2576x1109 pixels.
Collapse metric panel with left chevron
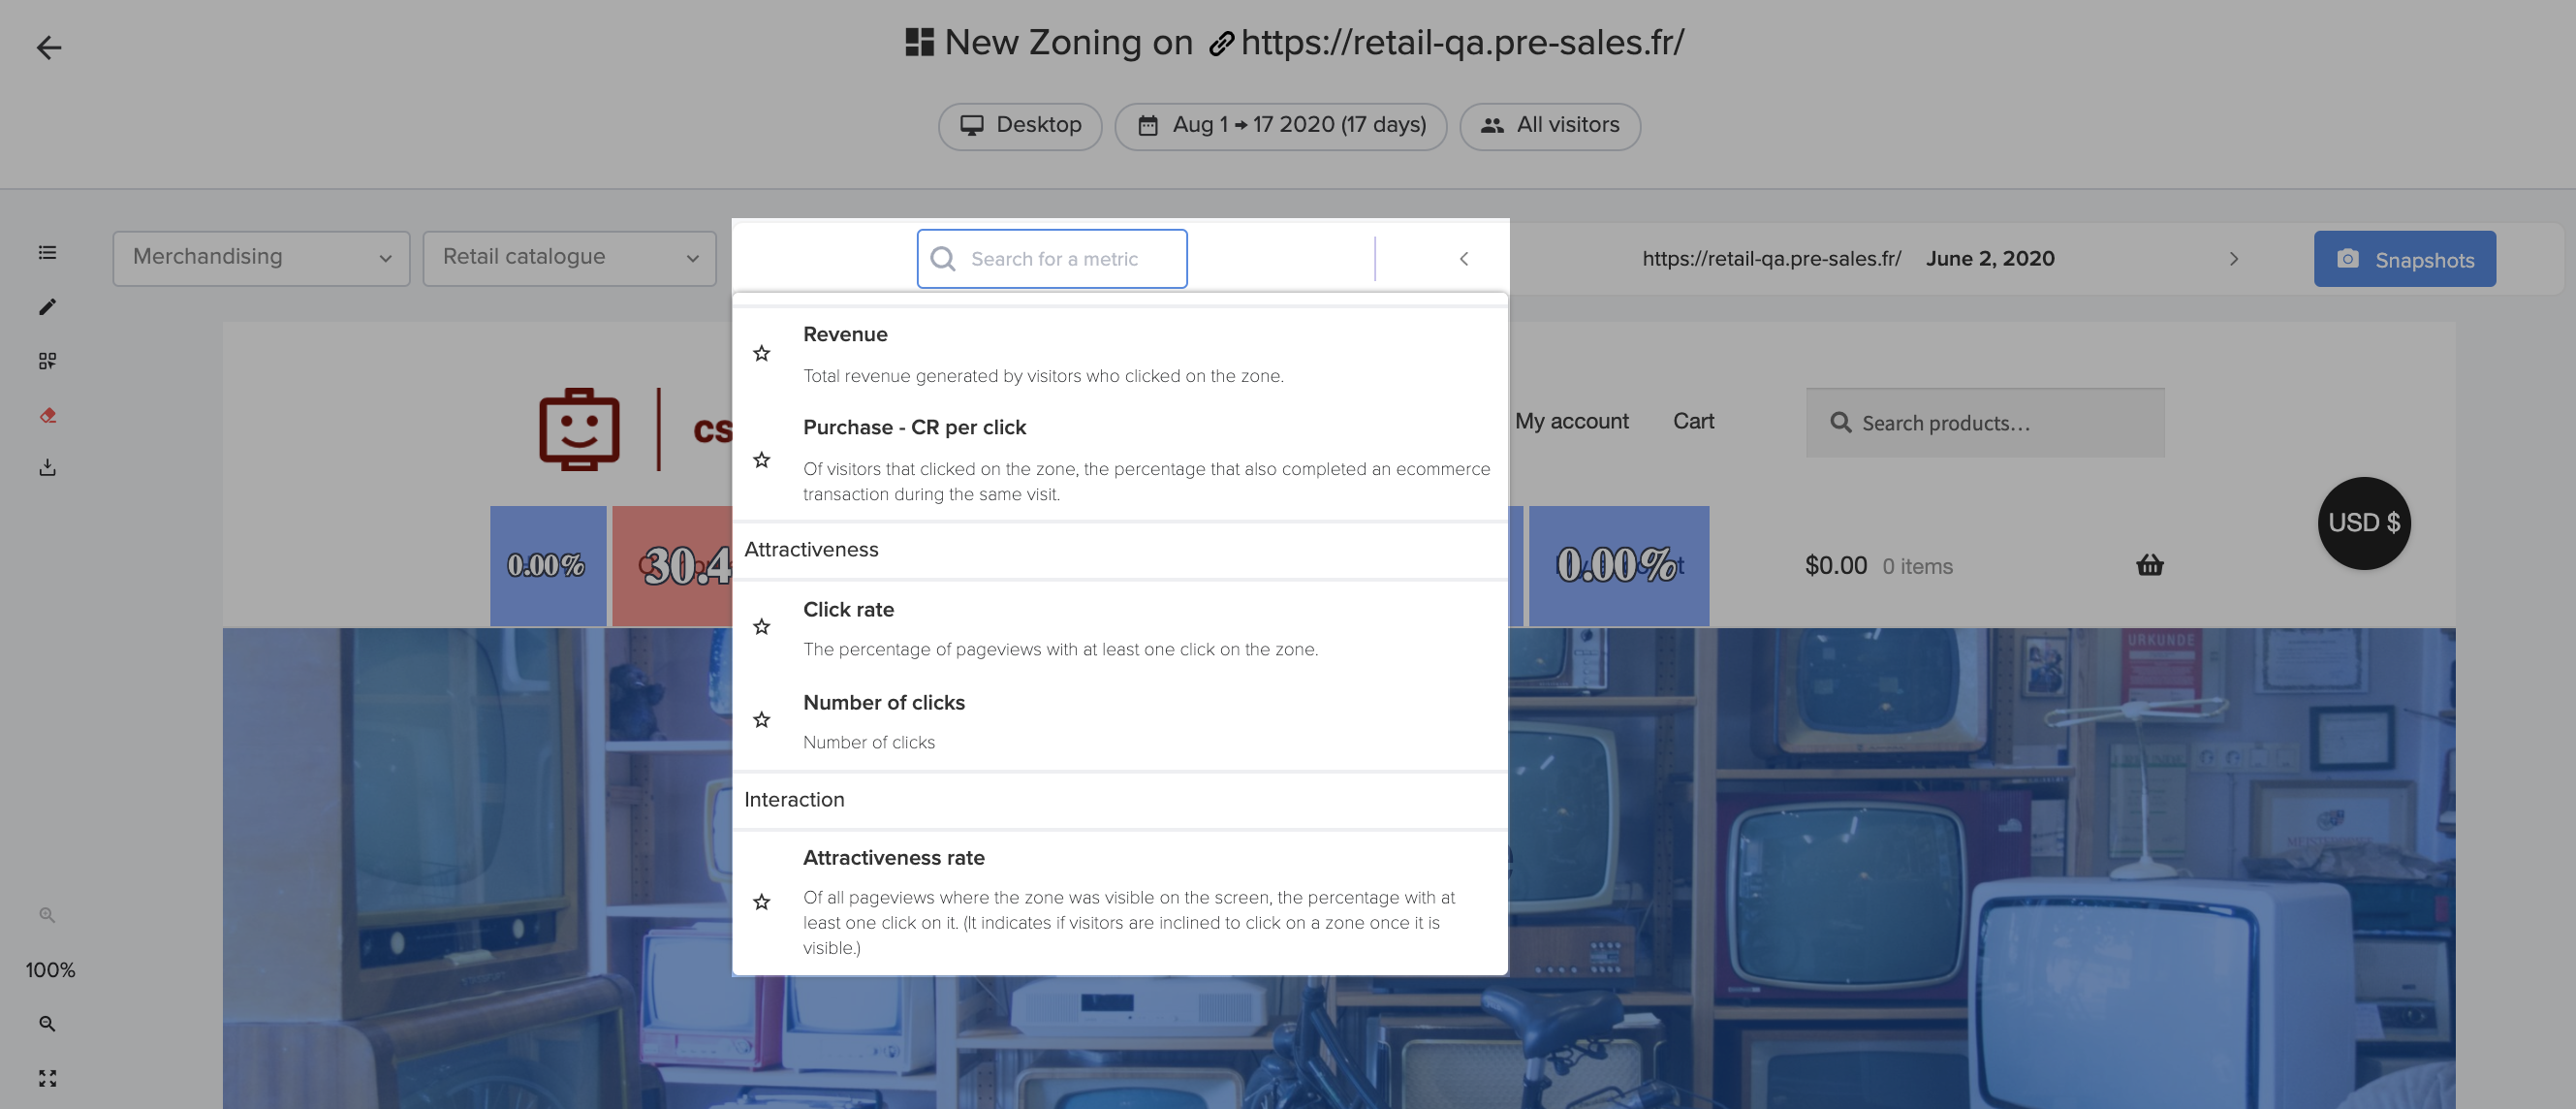[1463, 259]
